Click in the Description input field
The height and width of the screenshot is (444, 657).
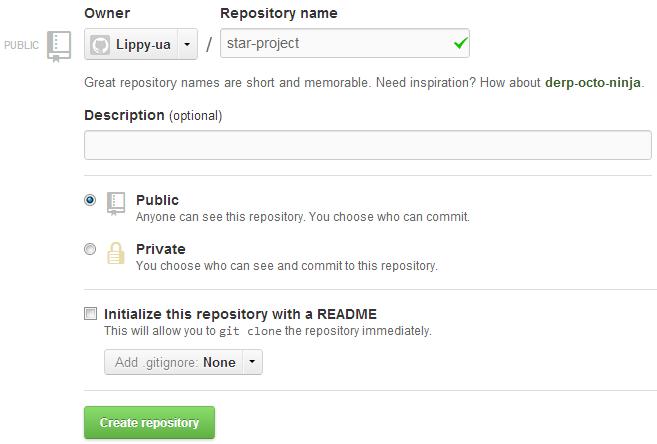367,145
